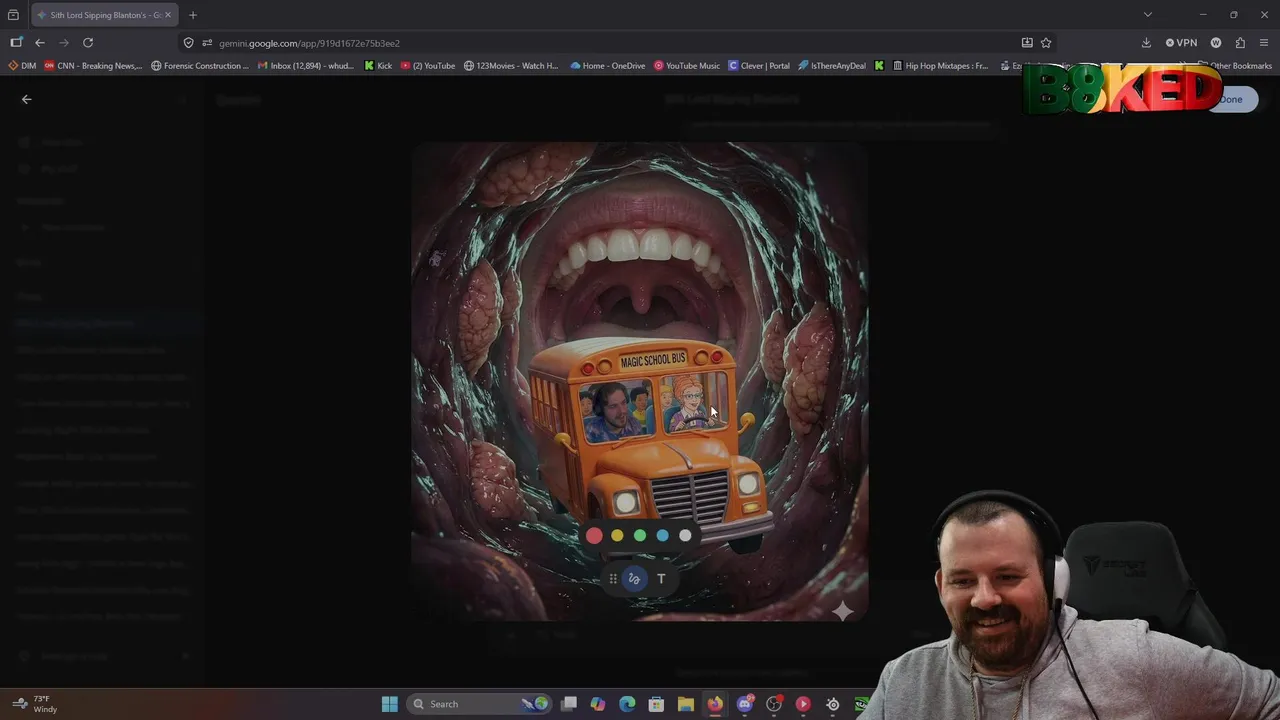Open the browser hamburger menu
Screen dimensions: 1280x720
(1264, 43)
